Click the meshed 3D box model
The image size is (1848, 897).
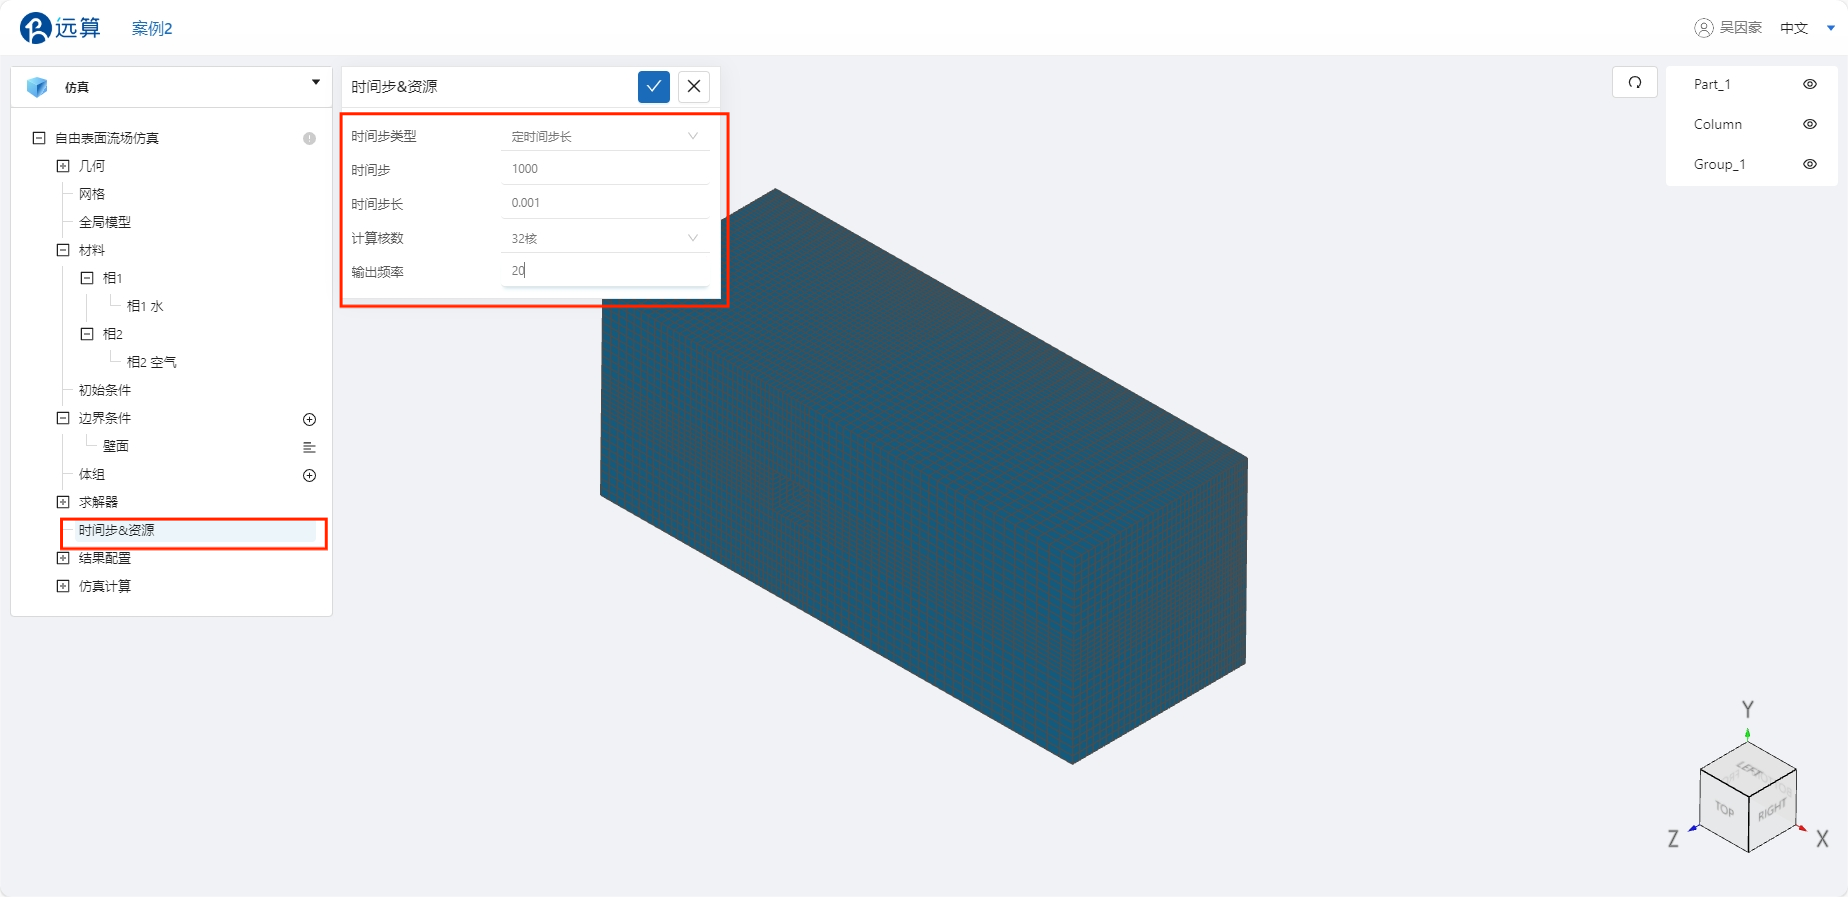[x=923, y=477]
